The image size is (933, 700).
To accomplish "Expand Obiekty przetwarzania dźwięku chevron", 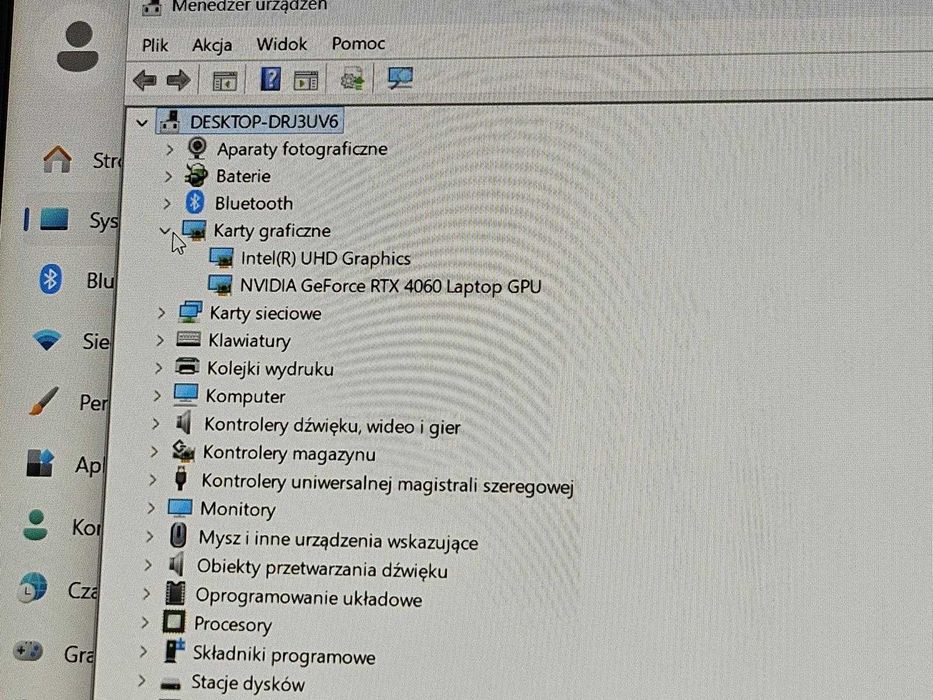I will point(148,564).
